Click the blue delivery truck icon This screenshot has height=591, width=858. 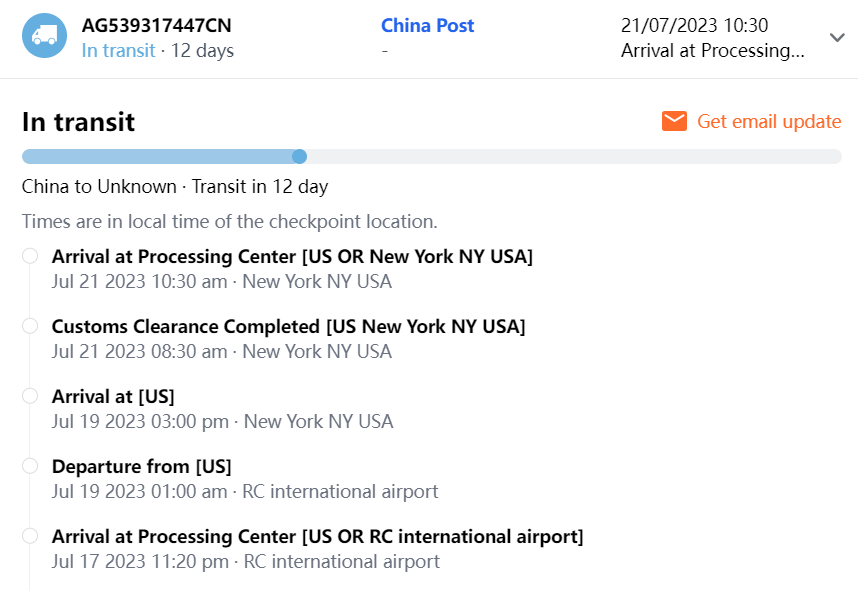[x=44, y=36]
